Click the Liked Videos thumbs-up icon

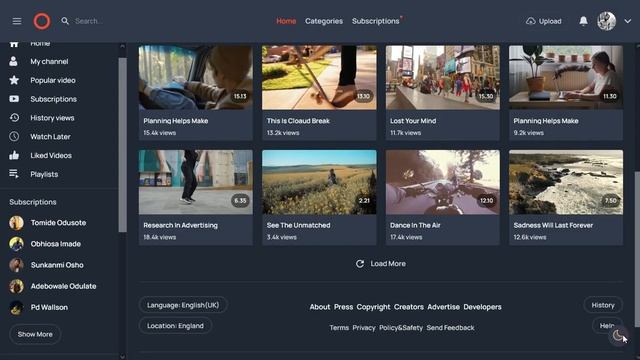point(14,155)
